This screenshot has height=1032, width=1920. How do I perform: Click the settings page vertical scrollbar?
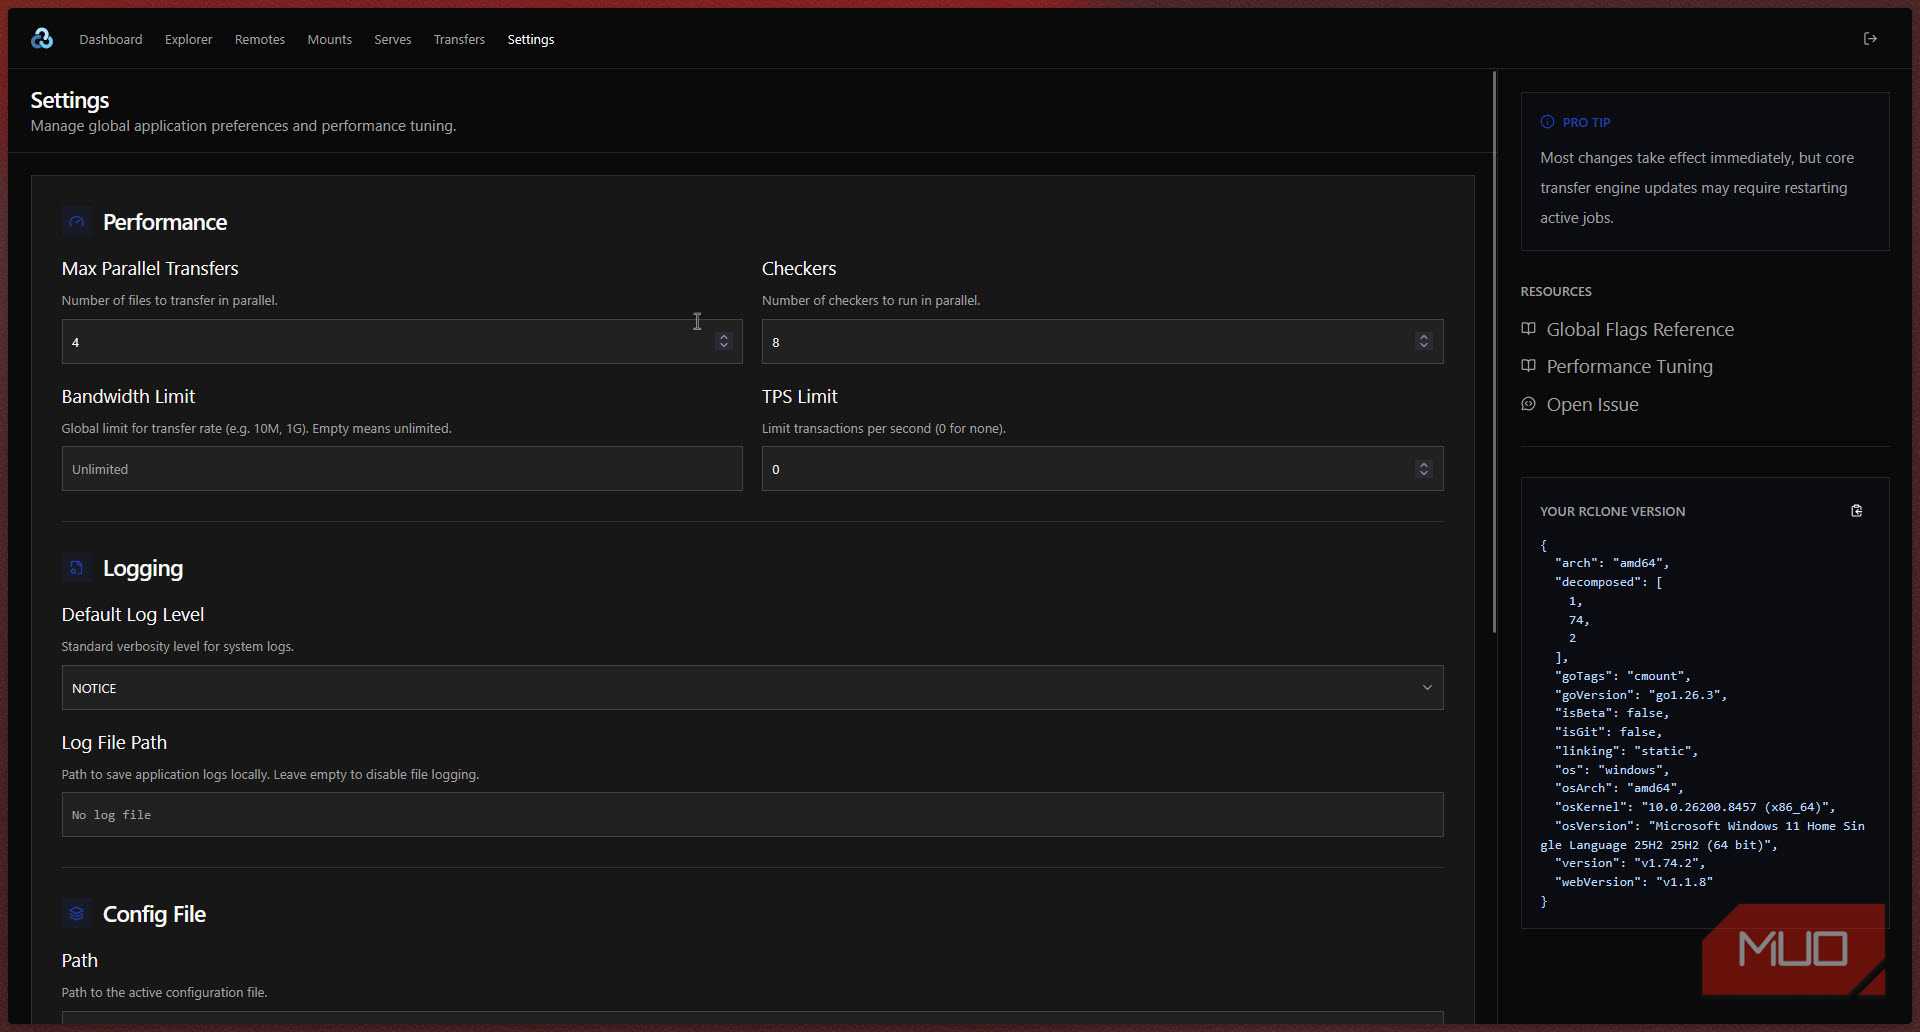[1494, 352]
